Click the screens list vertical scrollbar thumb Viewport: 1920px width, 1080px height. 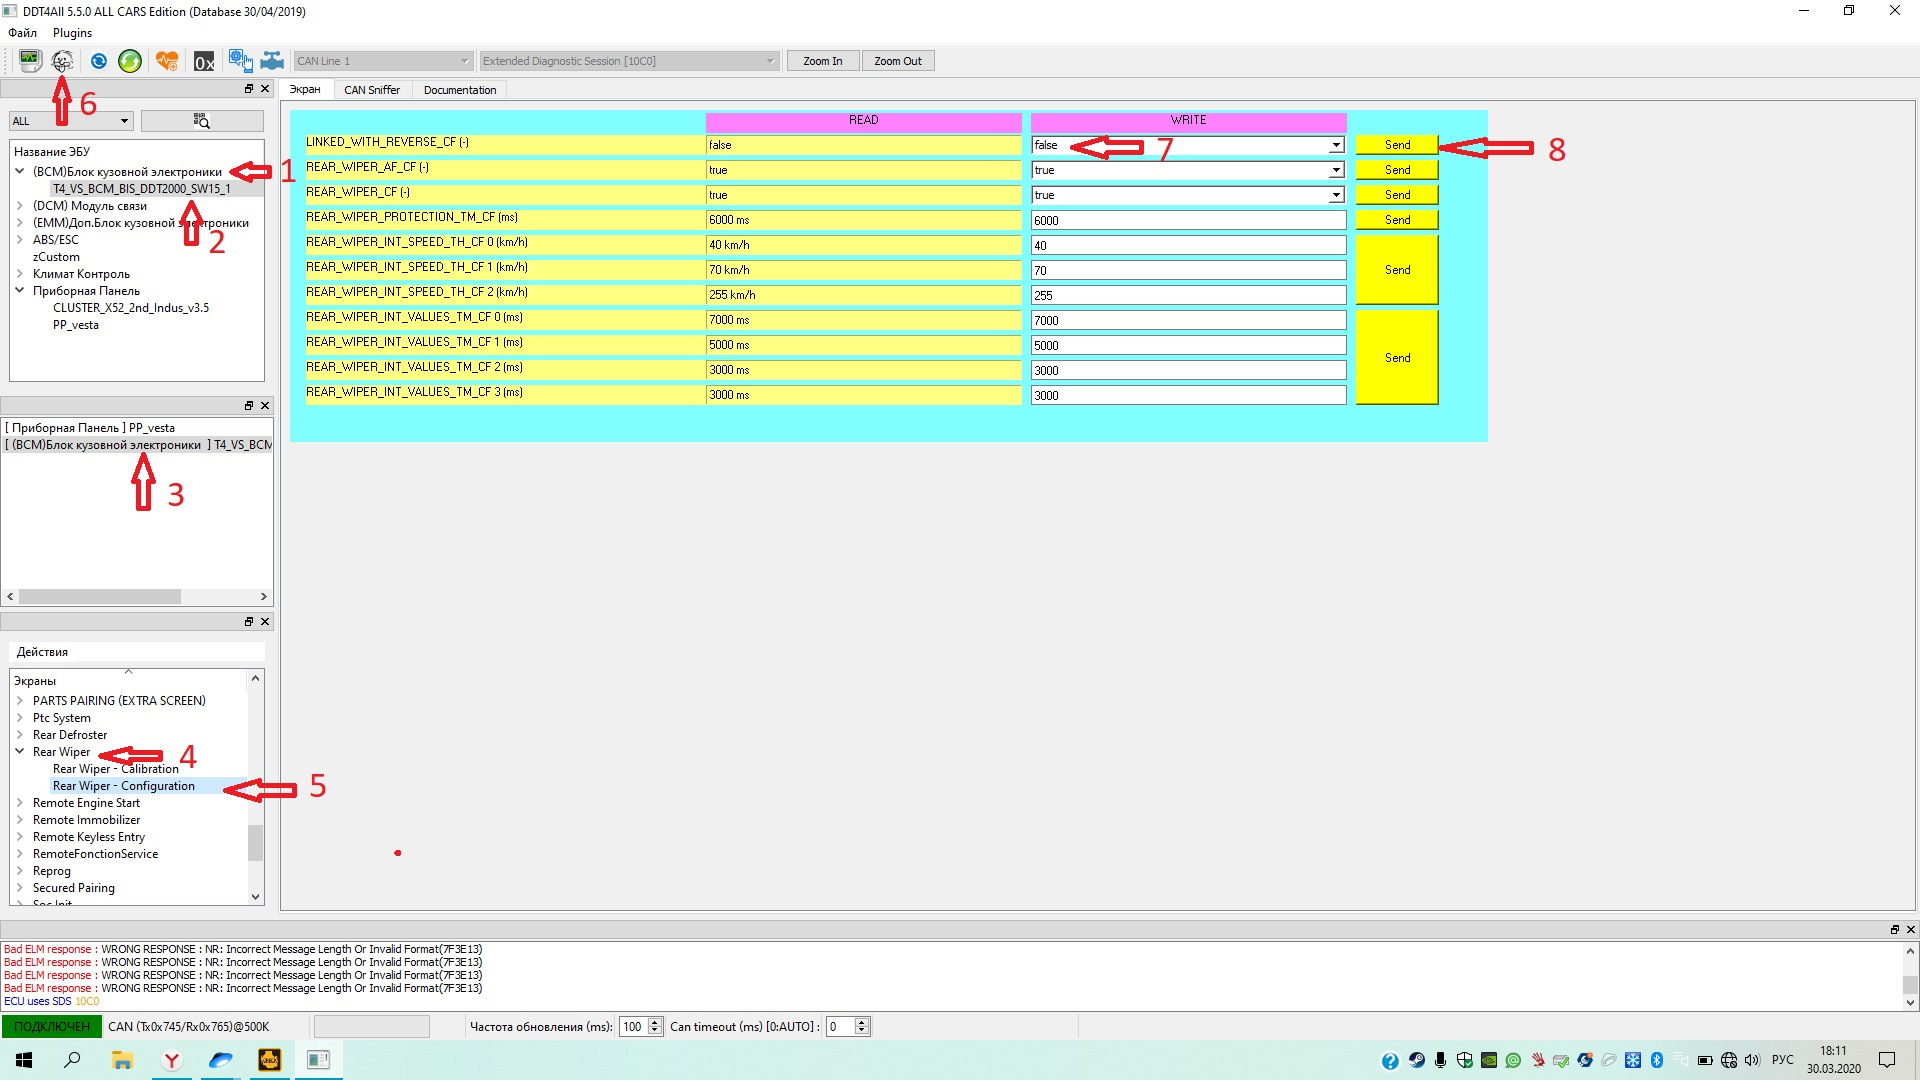[255, 843]
